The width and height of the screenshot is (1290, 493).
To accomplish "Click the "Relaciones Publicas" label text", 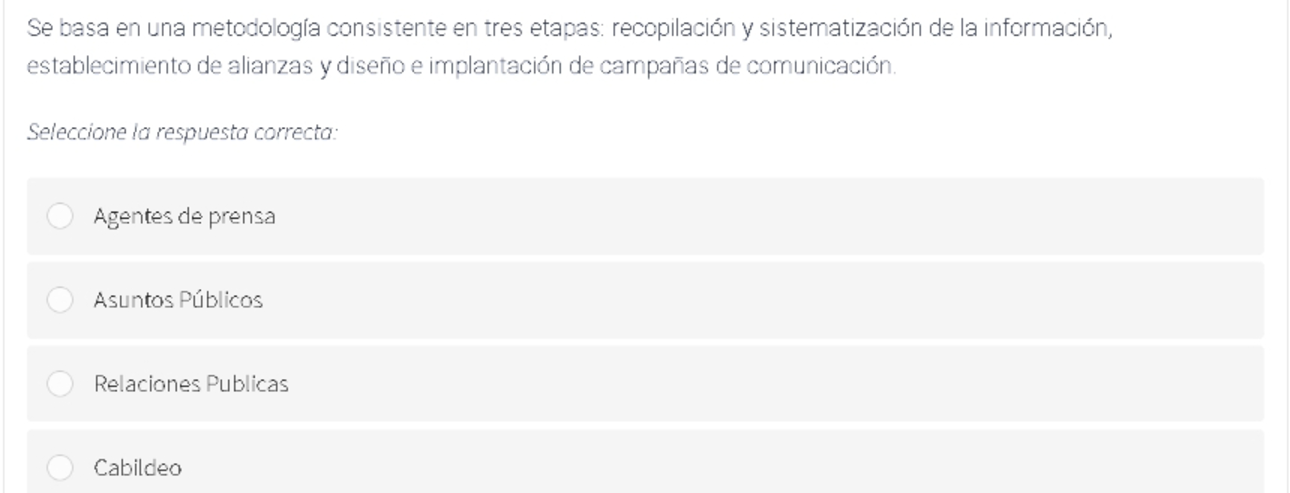I will [191, 384].
